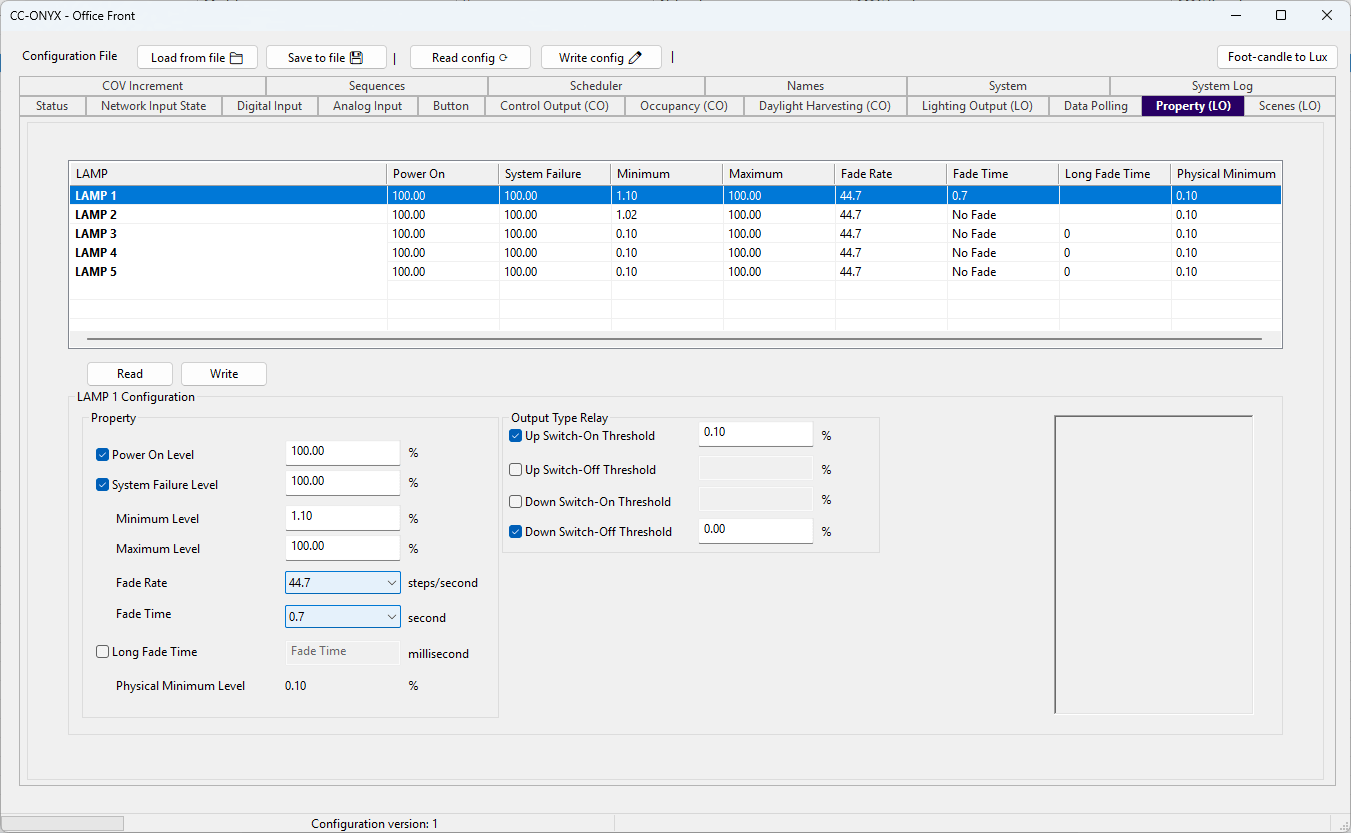Click the Fade Rate column header
Screen dimensions: 1351x833
(891, 174)
